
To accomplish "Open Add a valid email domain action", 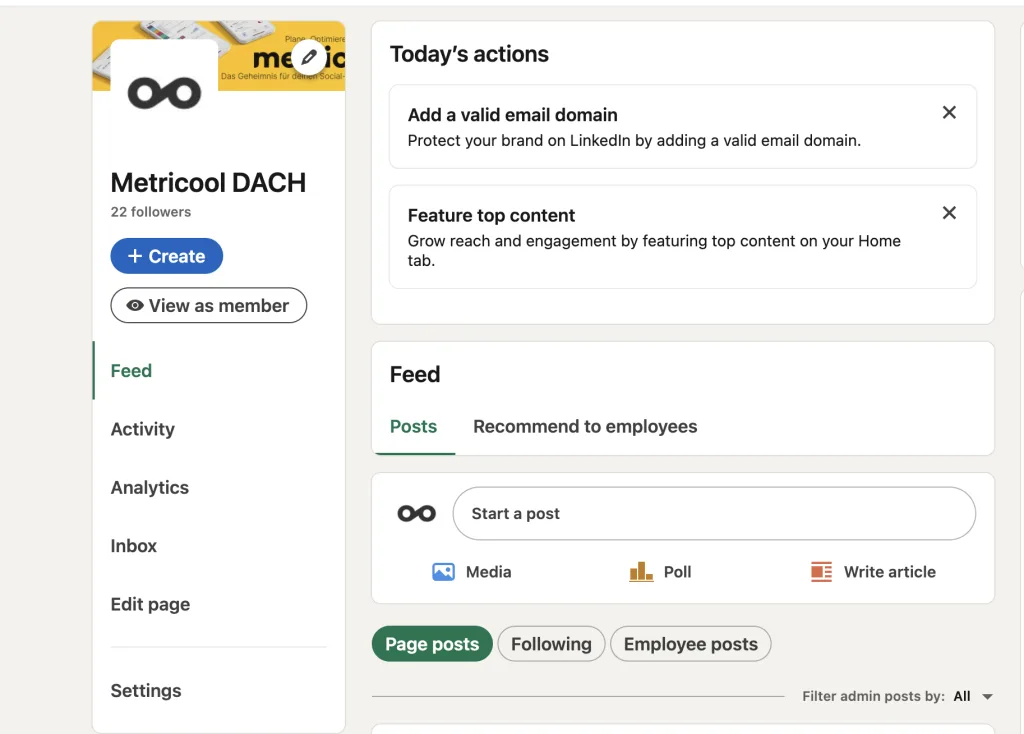I will tap(683, 127).
